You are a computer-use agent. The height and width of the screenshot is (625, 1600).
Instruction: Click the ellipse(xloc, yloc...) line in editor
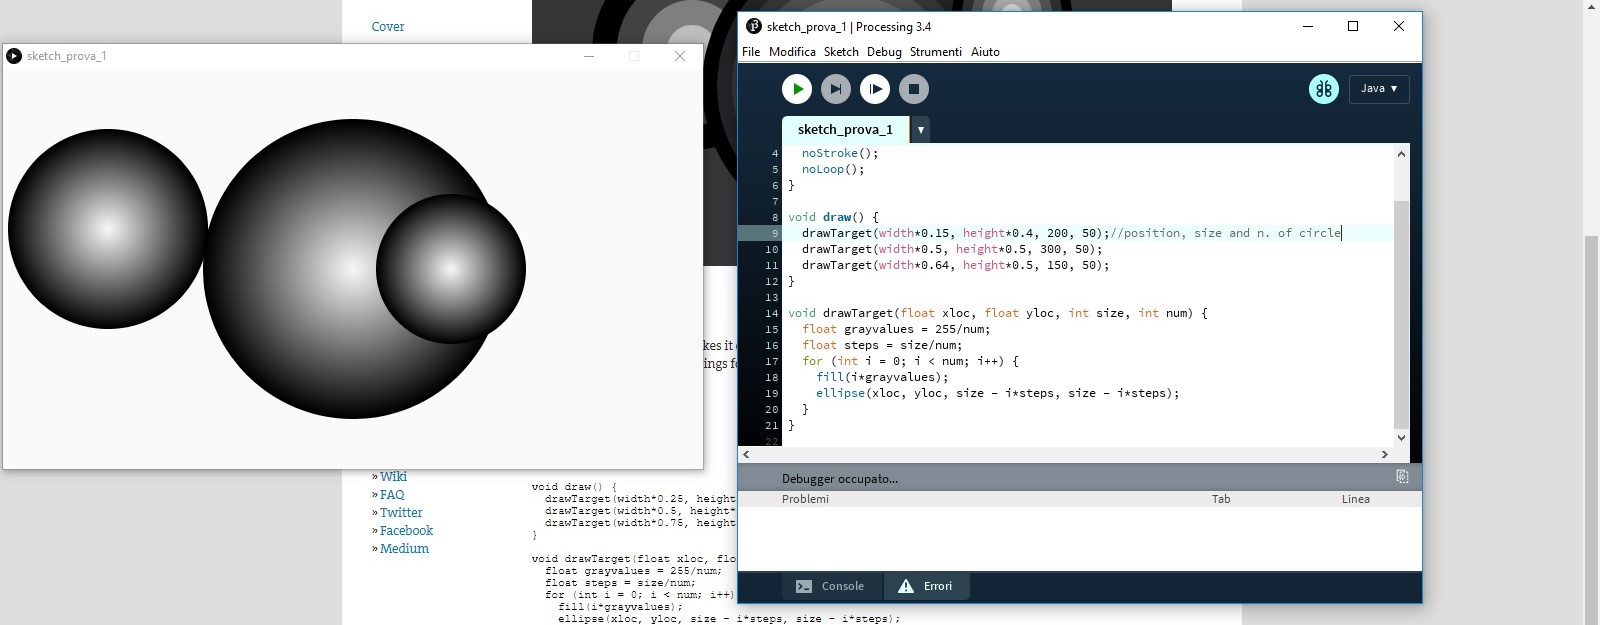pos(997,393)
